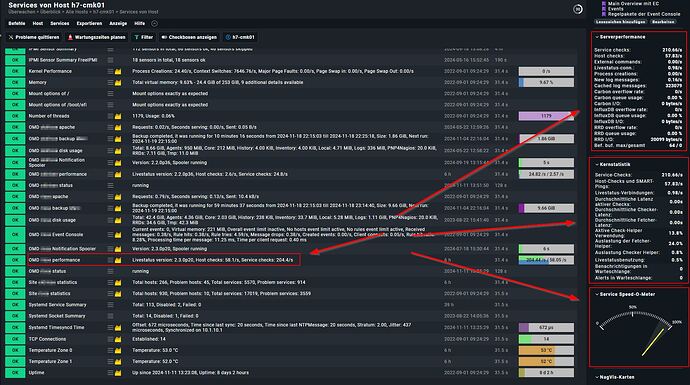Open action menu of Memory service
The image size is (690, 385).
click(x=110, y=82)
